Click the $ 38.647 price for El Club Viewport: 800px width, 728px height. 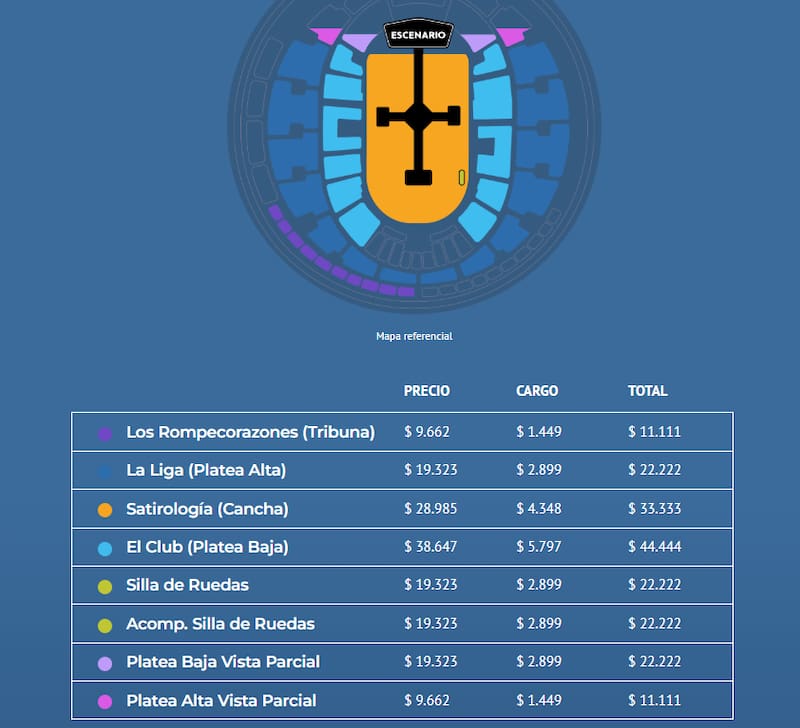click(431, 547)
